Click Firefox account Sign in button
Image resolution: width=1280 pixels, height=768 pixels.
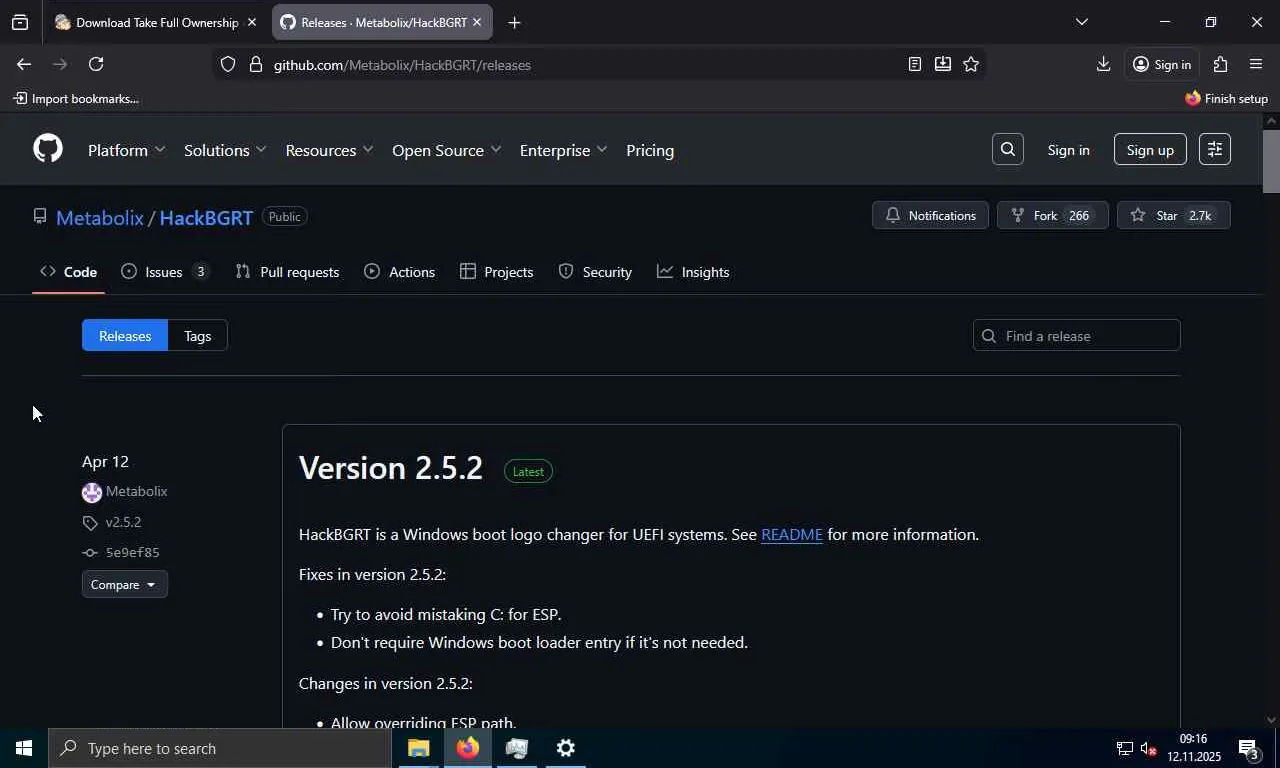(x=1161, y=64)
